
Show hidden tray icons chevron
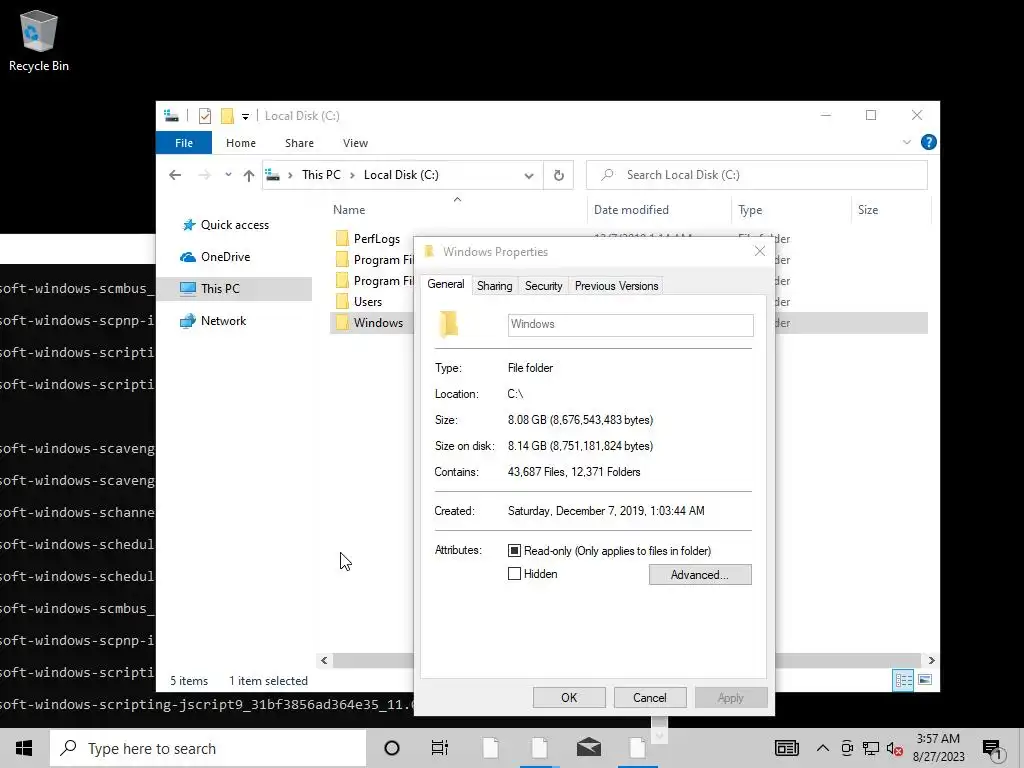point(823,748)
